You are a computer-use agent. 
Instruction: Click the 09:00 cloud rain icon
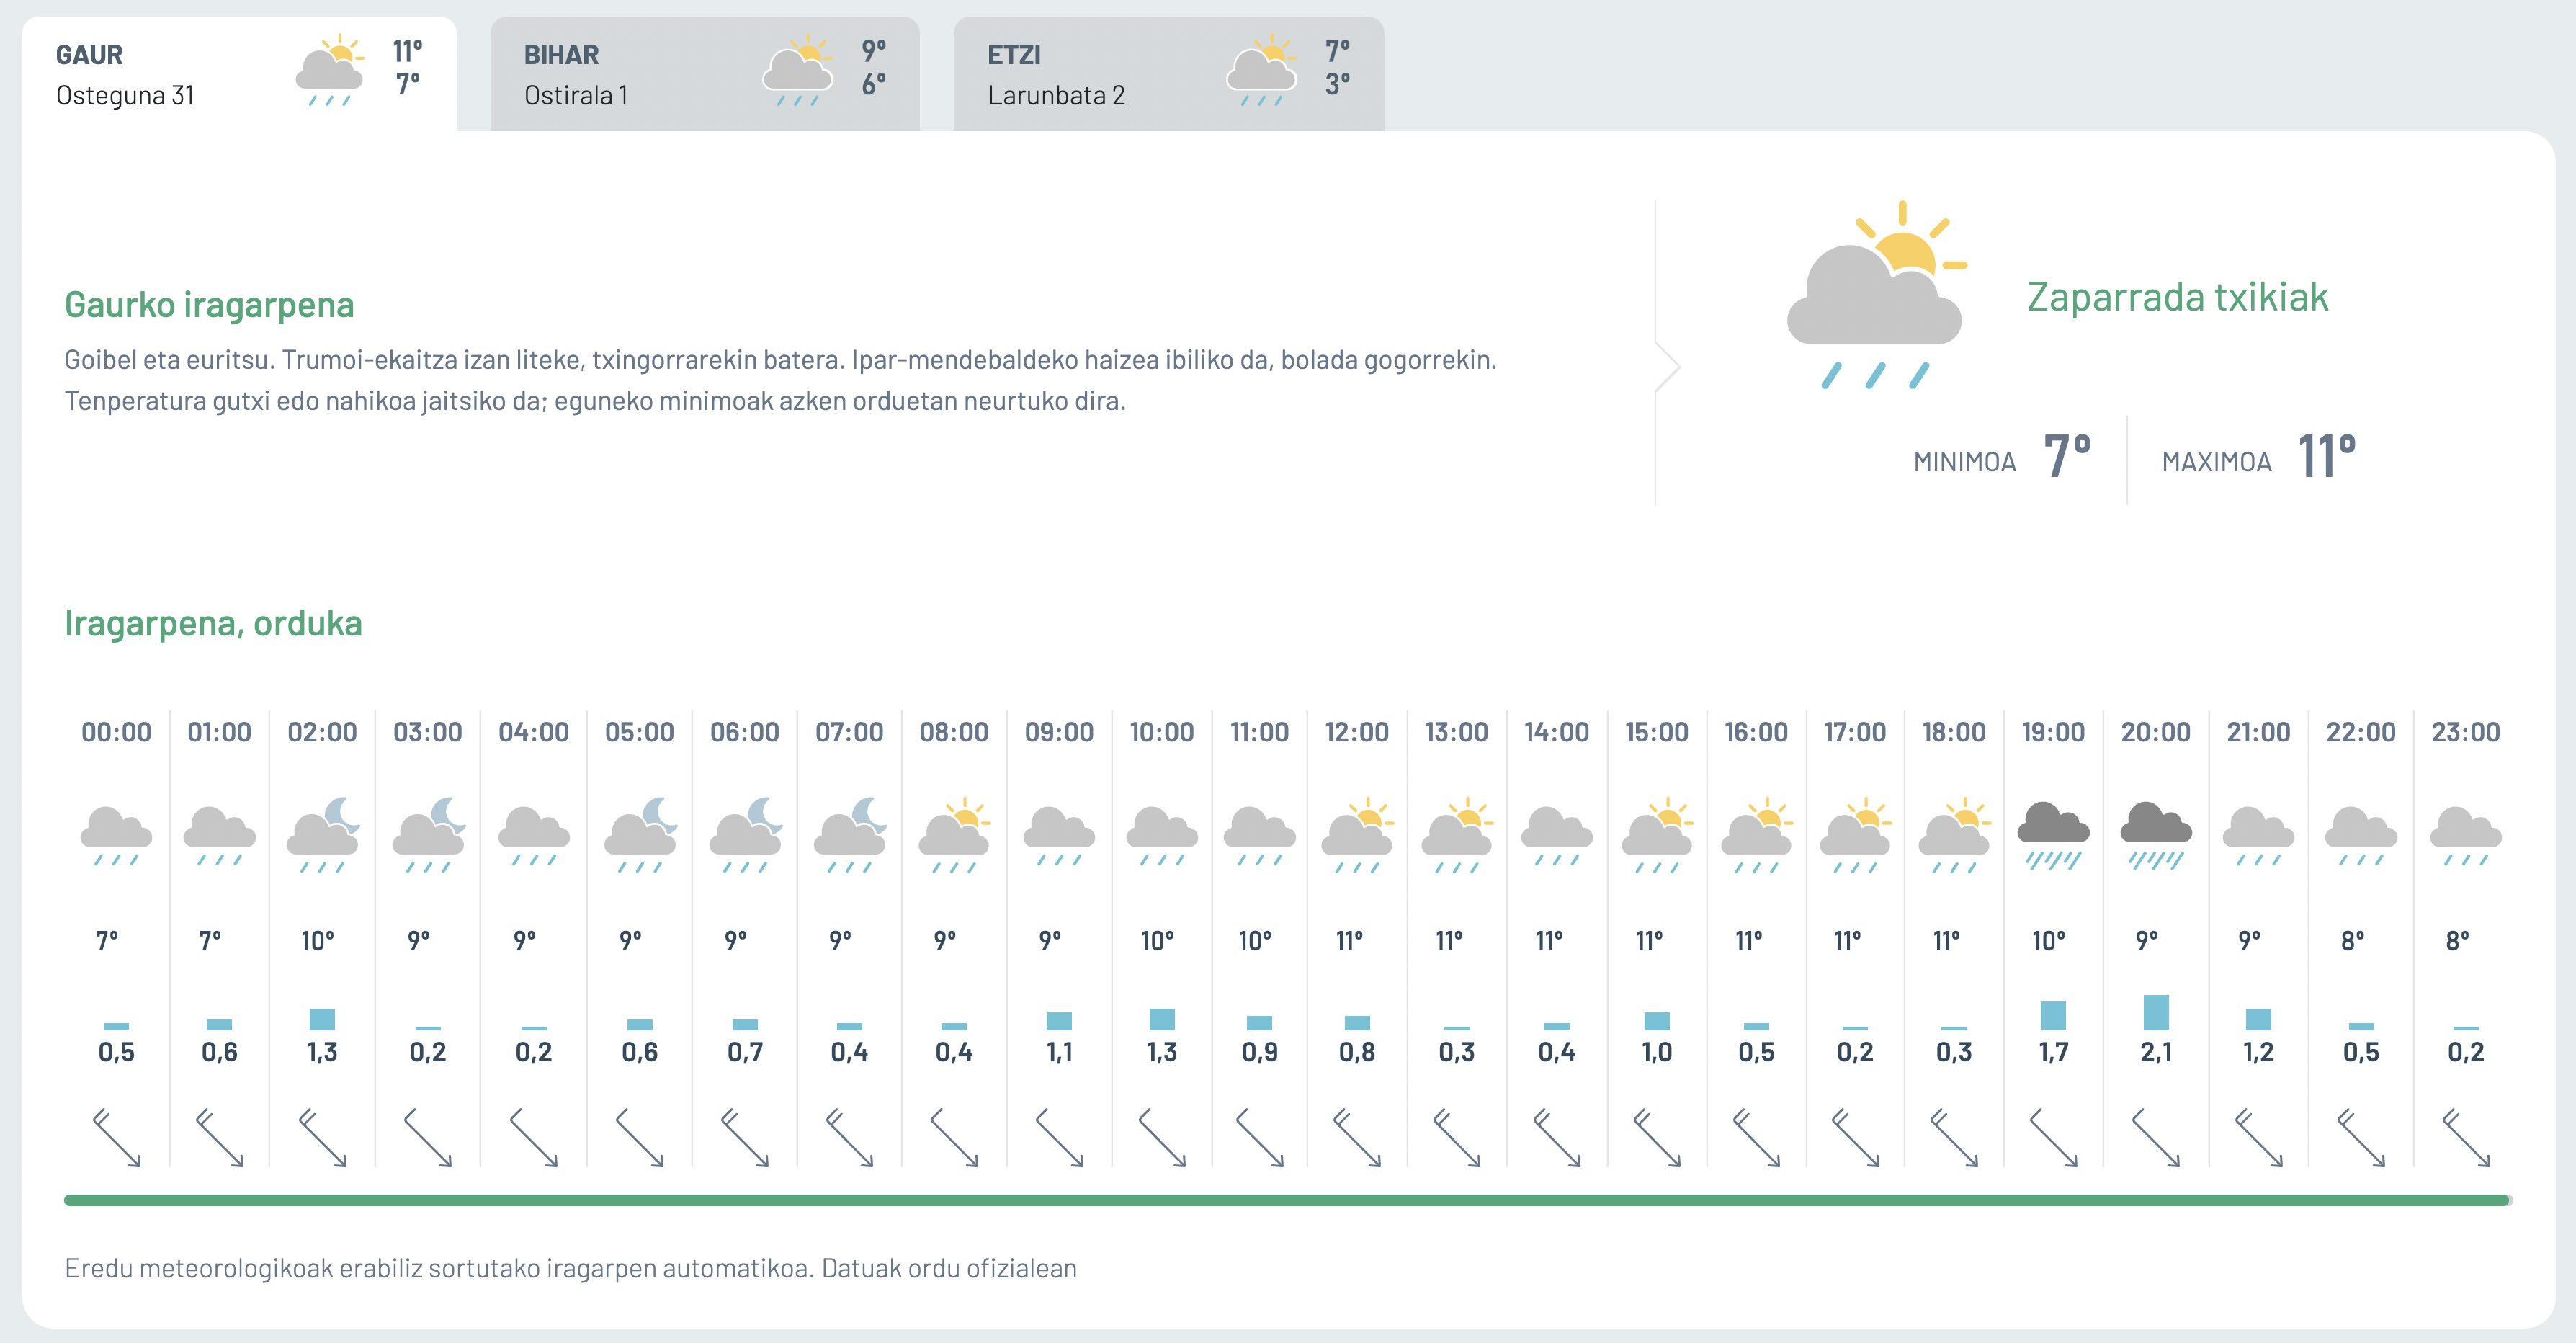pyautogui.click(x=1059, y=835)
